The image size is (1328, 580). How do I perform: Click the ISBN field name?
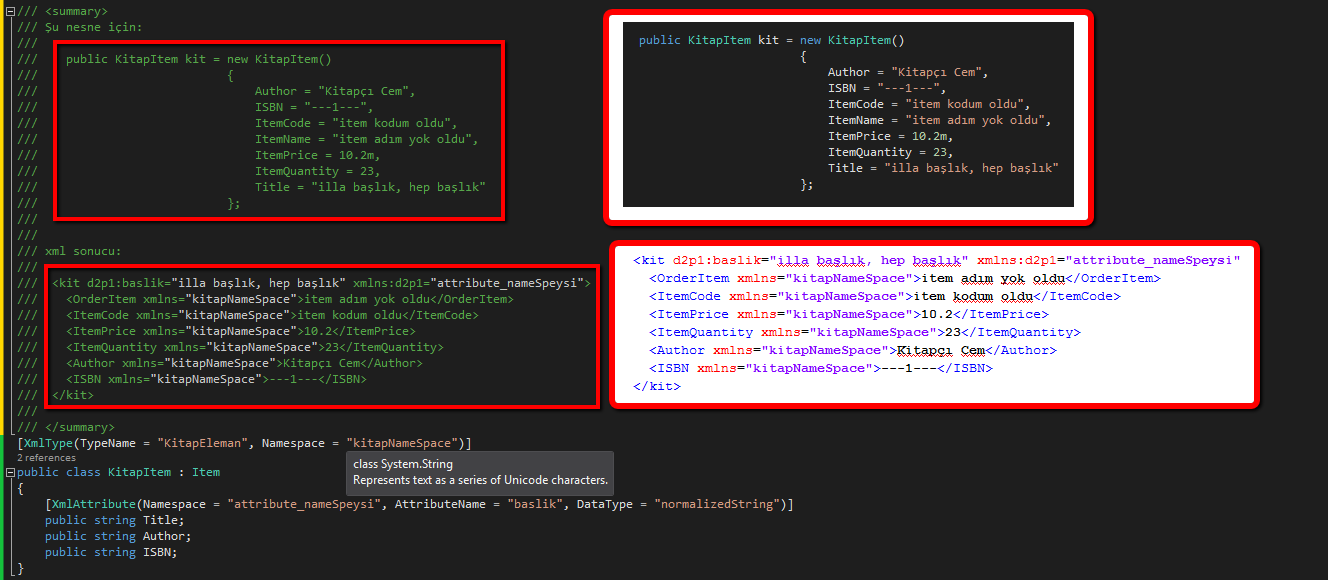coord(159,551)
